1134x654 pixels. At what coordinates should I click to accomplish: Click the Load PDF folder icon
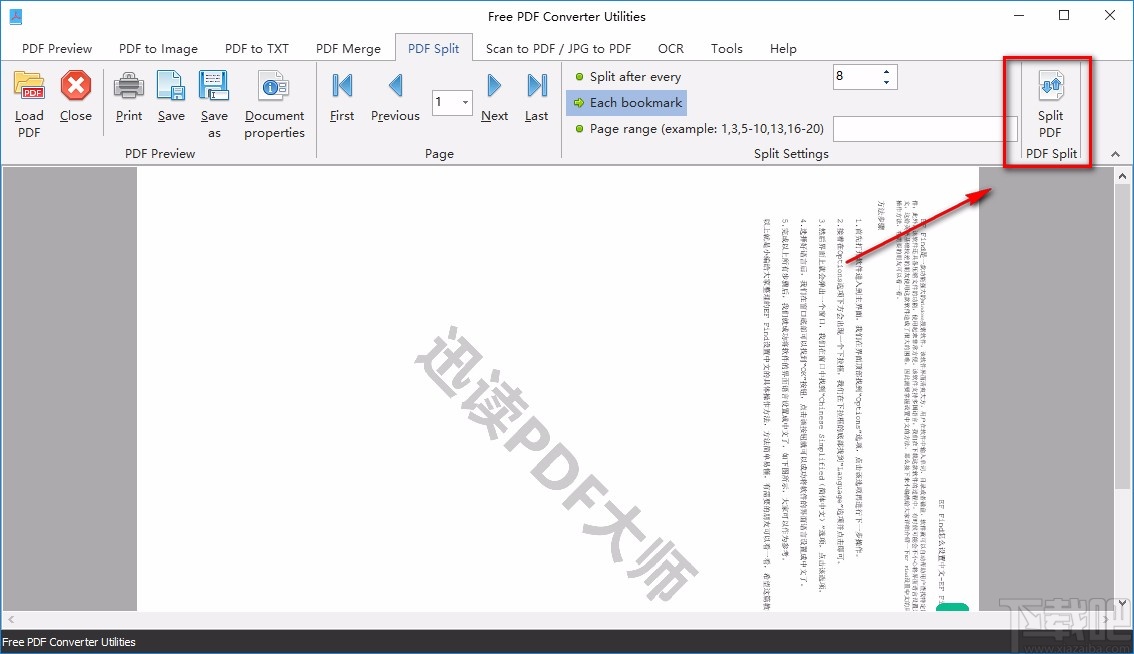tap(30, 85)
